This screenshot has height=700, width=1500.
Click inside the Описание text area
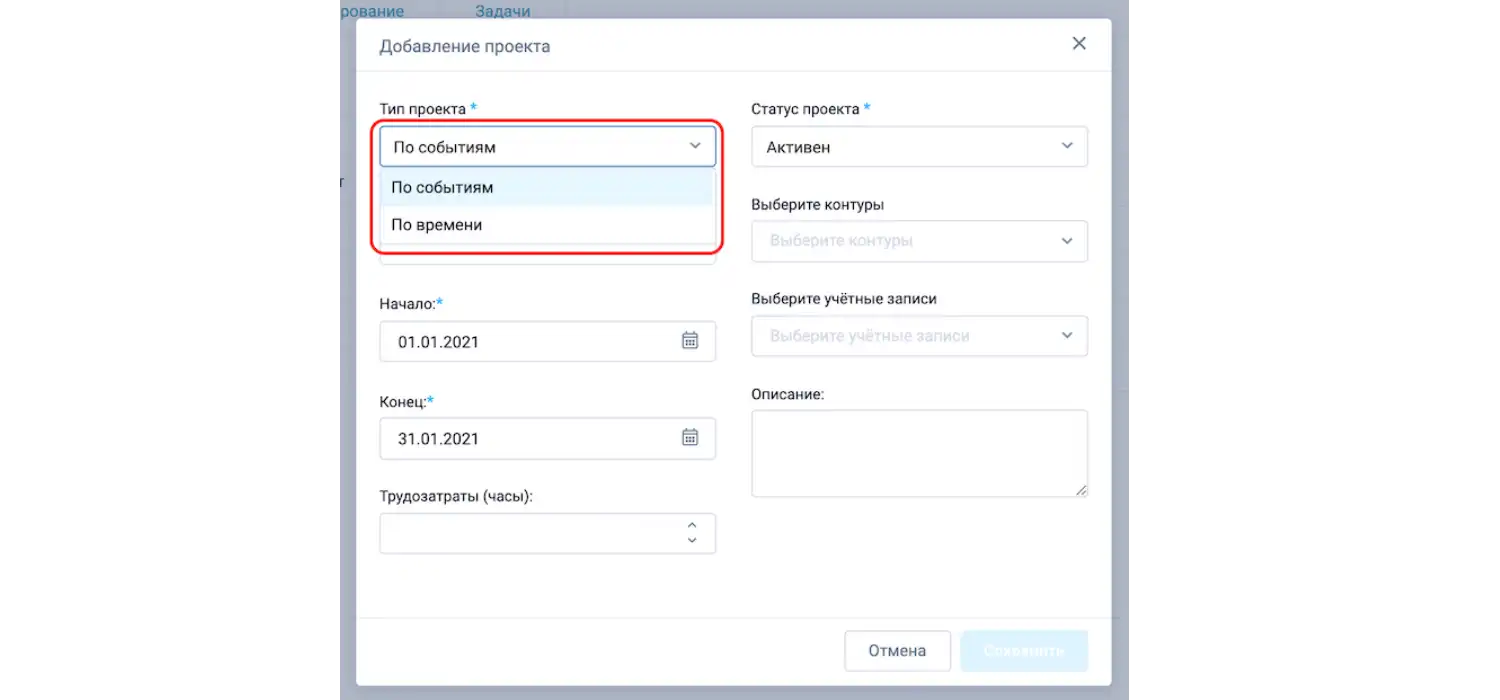click(x=919, y=452)
